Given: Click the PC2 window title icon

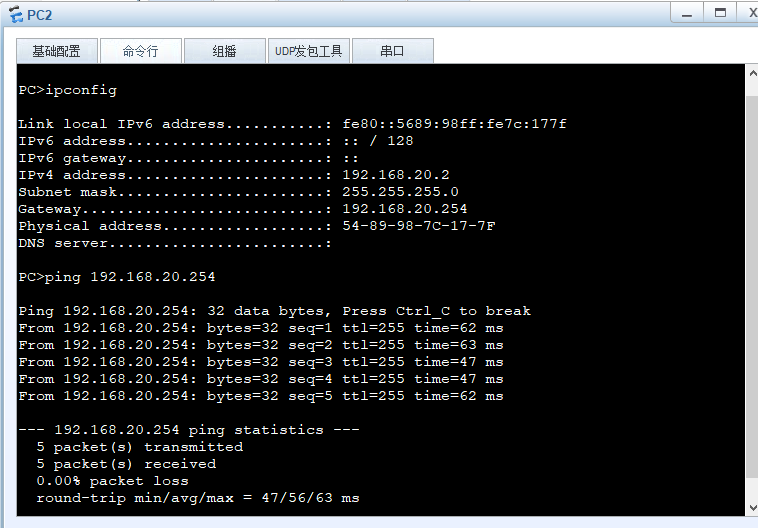Looking at the screenshot, I should (16, 15).
